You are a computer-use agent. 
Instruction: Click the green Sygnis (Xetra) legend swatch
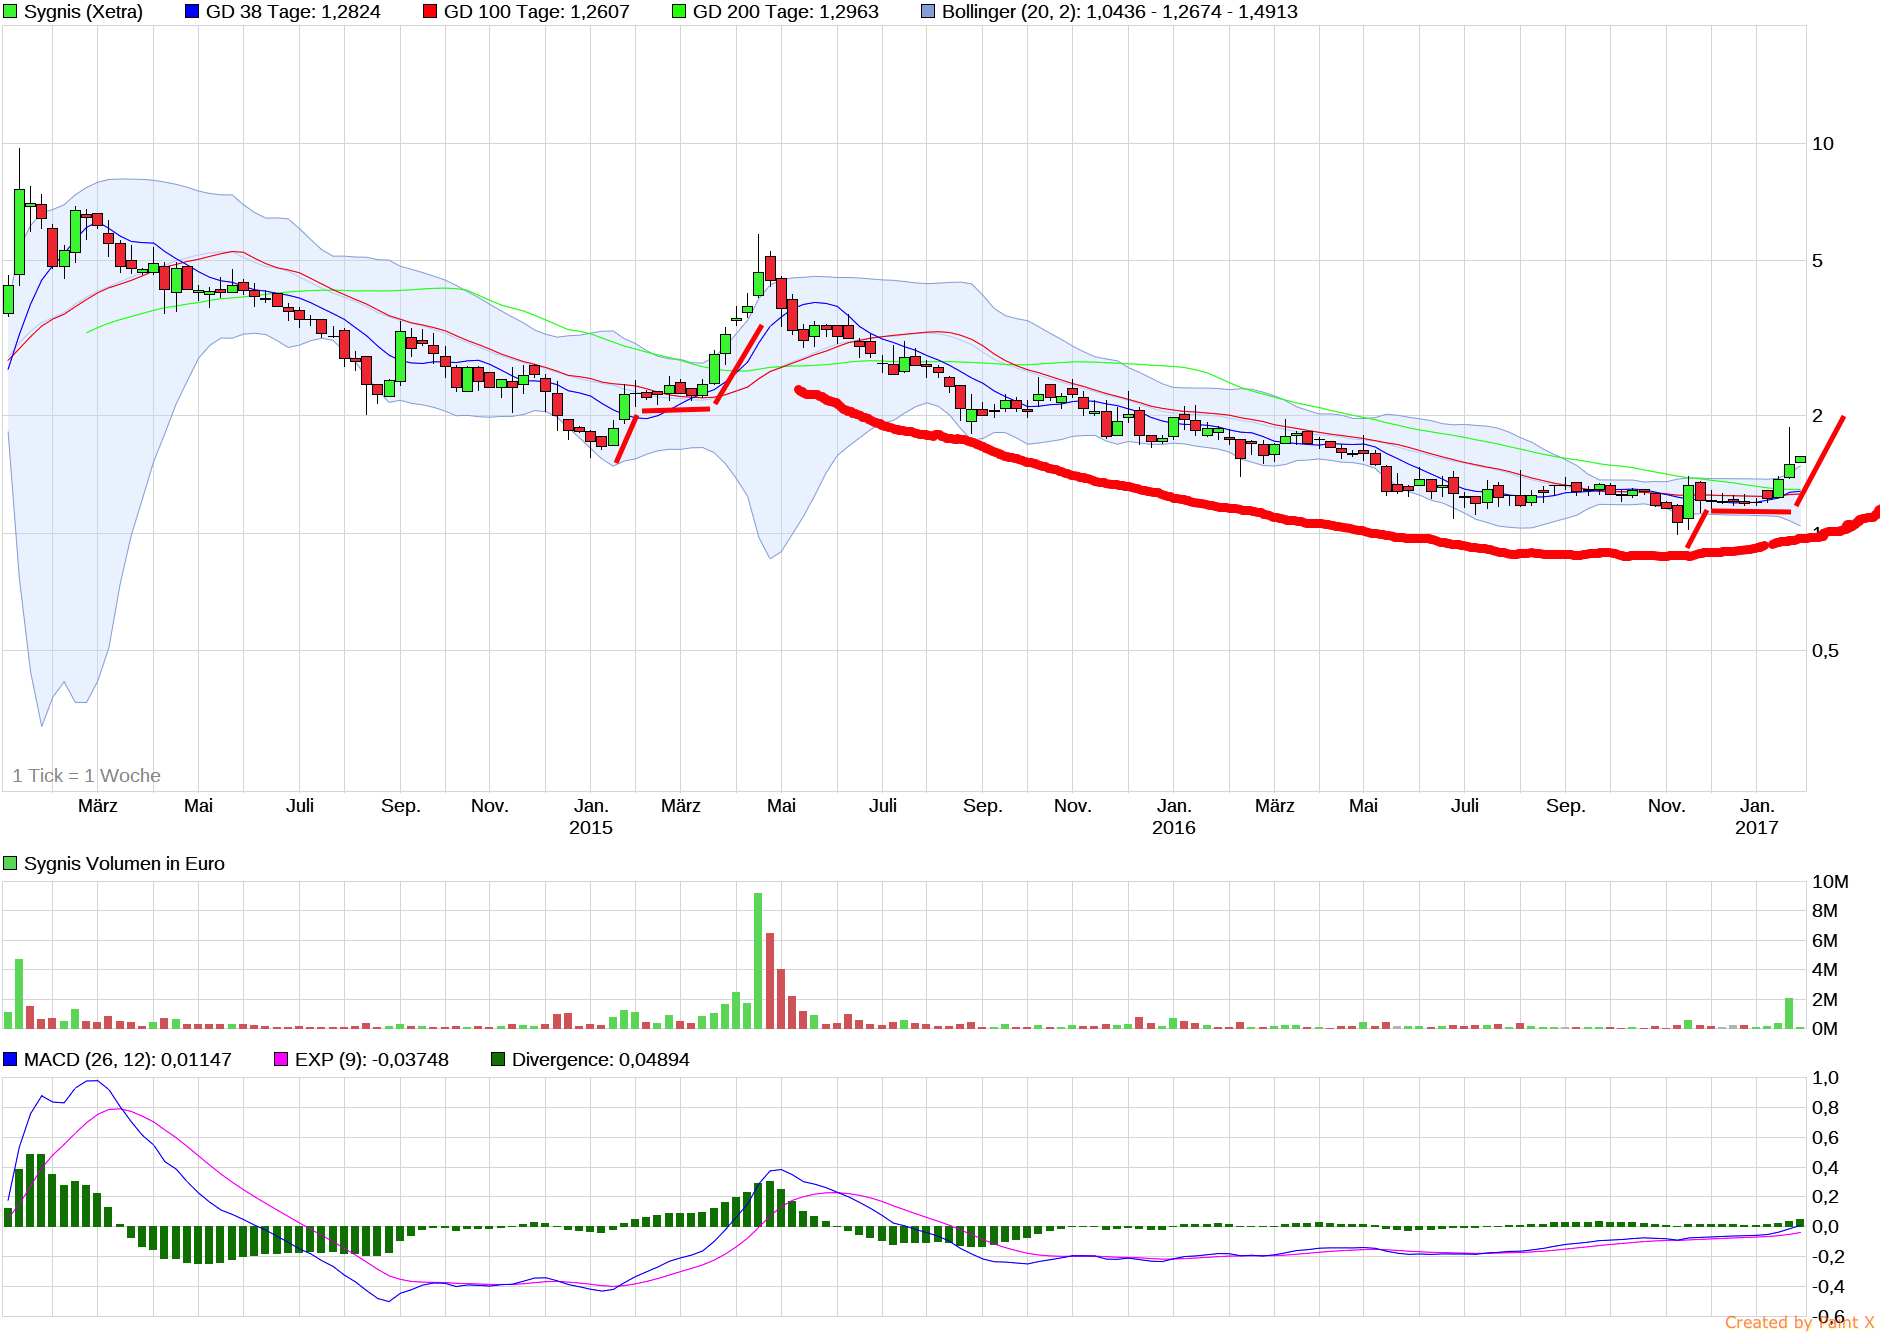coord(10,12)
